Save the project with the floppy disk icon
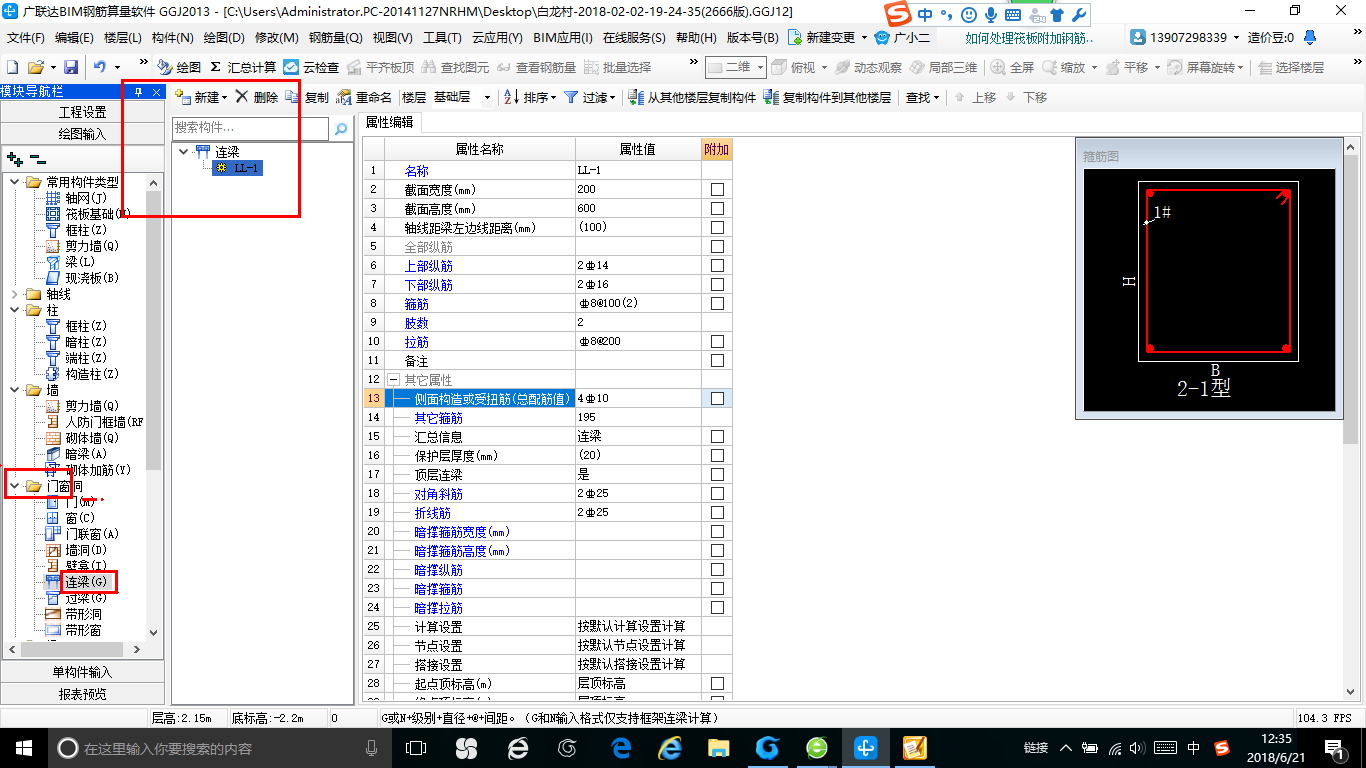 click(71, 67)
